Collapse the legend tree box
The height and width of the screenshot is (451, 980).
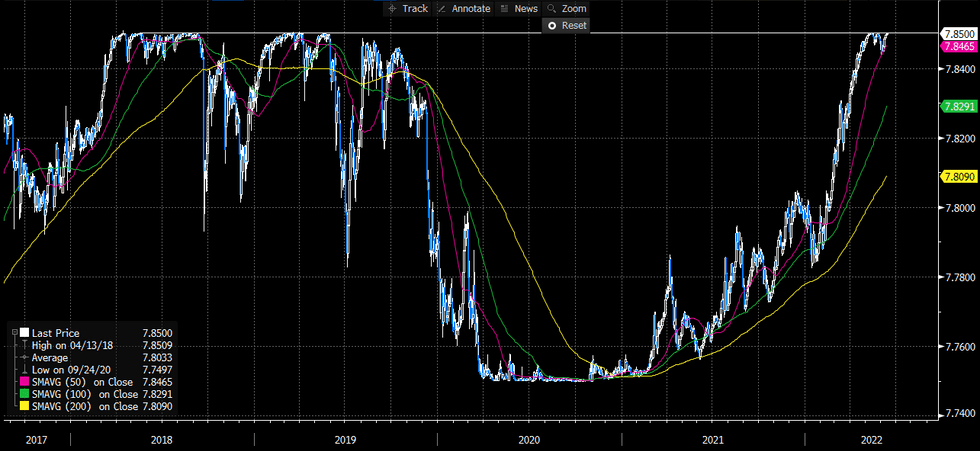[x=13, y=333]
